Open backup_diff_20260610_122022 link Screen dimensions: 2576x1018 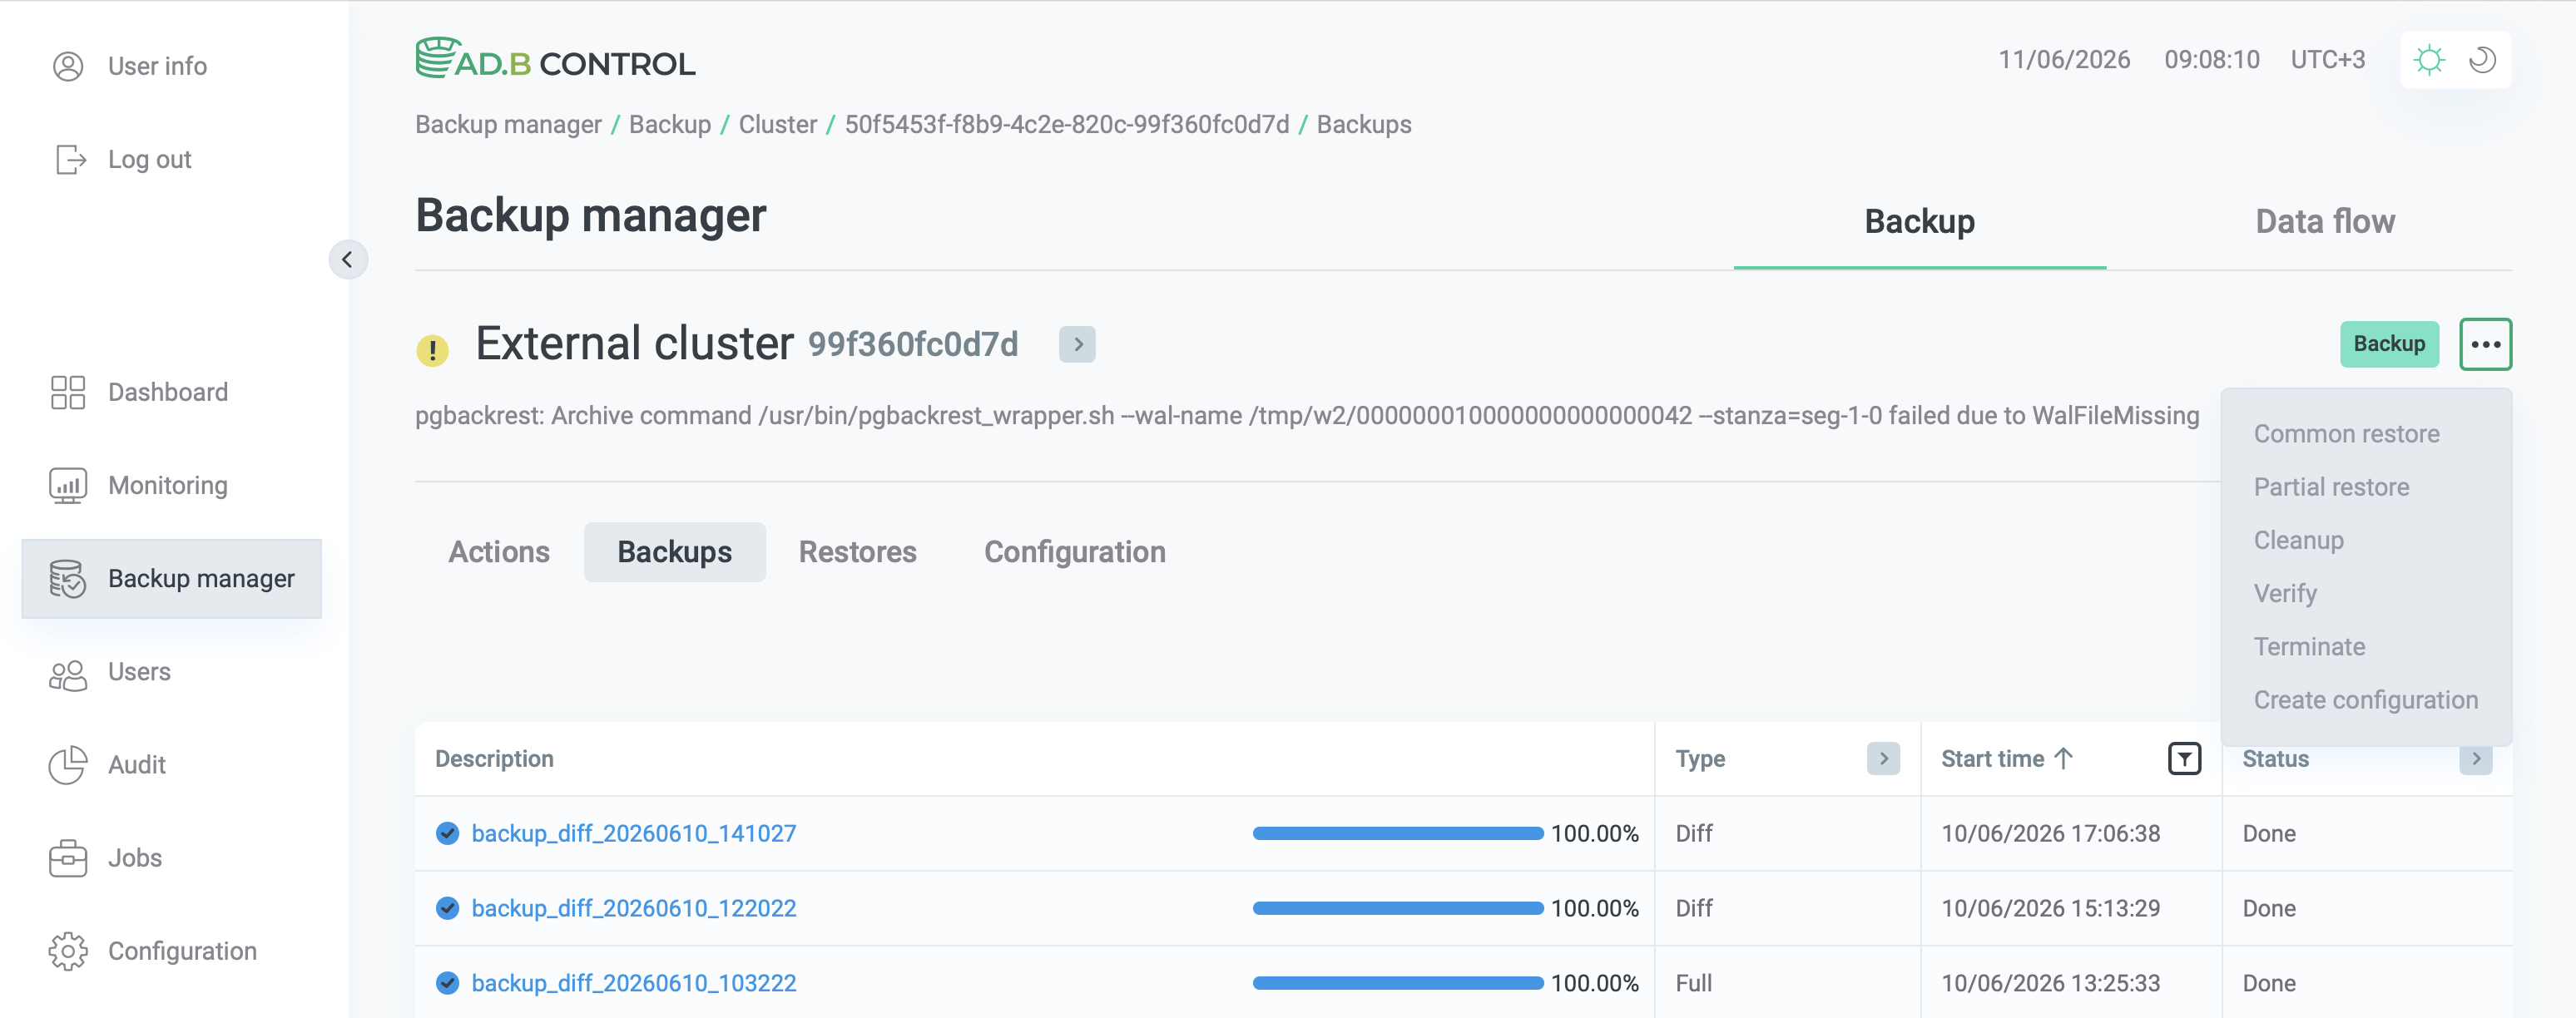click(x=634, y=908)
